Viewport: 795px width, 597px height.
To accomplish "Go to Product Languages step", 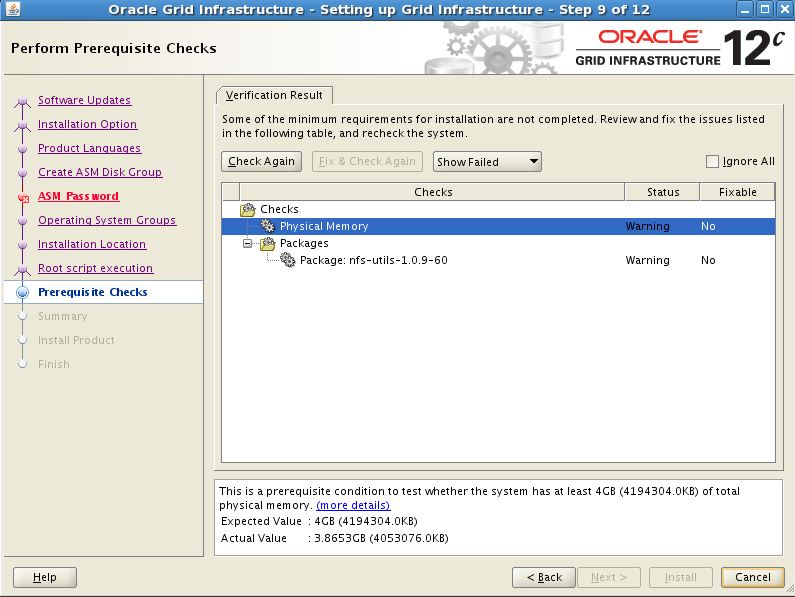I will pos(90,148).
